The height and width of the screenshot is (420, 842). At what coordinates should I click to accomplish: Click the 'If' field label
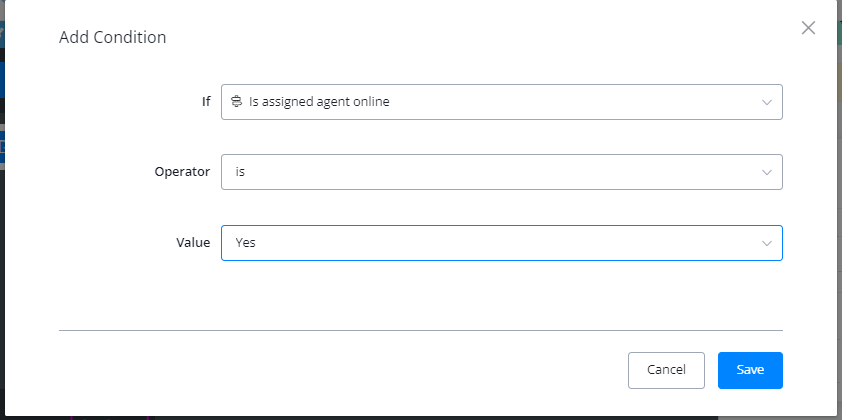(x=205, y=102)
